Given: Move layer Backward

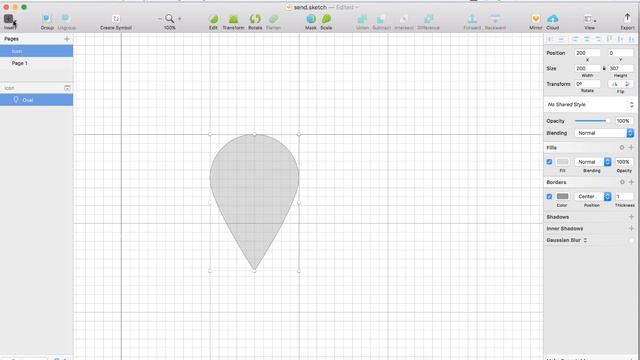Looking at the screenshot, I should pyautogui.click(x=495, y=19).
